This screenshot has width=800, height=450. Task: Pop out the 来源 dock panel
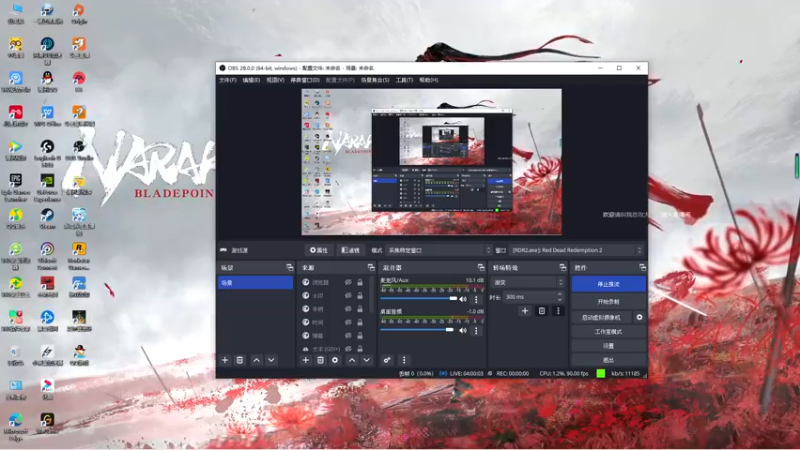[371, 267]
